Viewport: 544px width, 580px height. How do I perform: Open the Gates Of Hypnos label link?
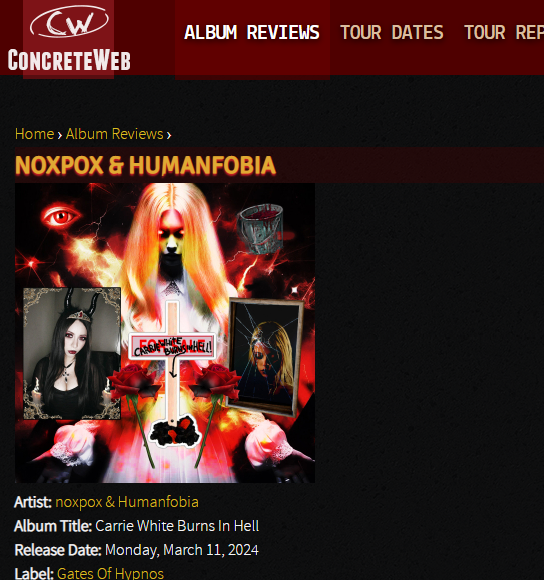(x=110, y=573)
